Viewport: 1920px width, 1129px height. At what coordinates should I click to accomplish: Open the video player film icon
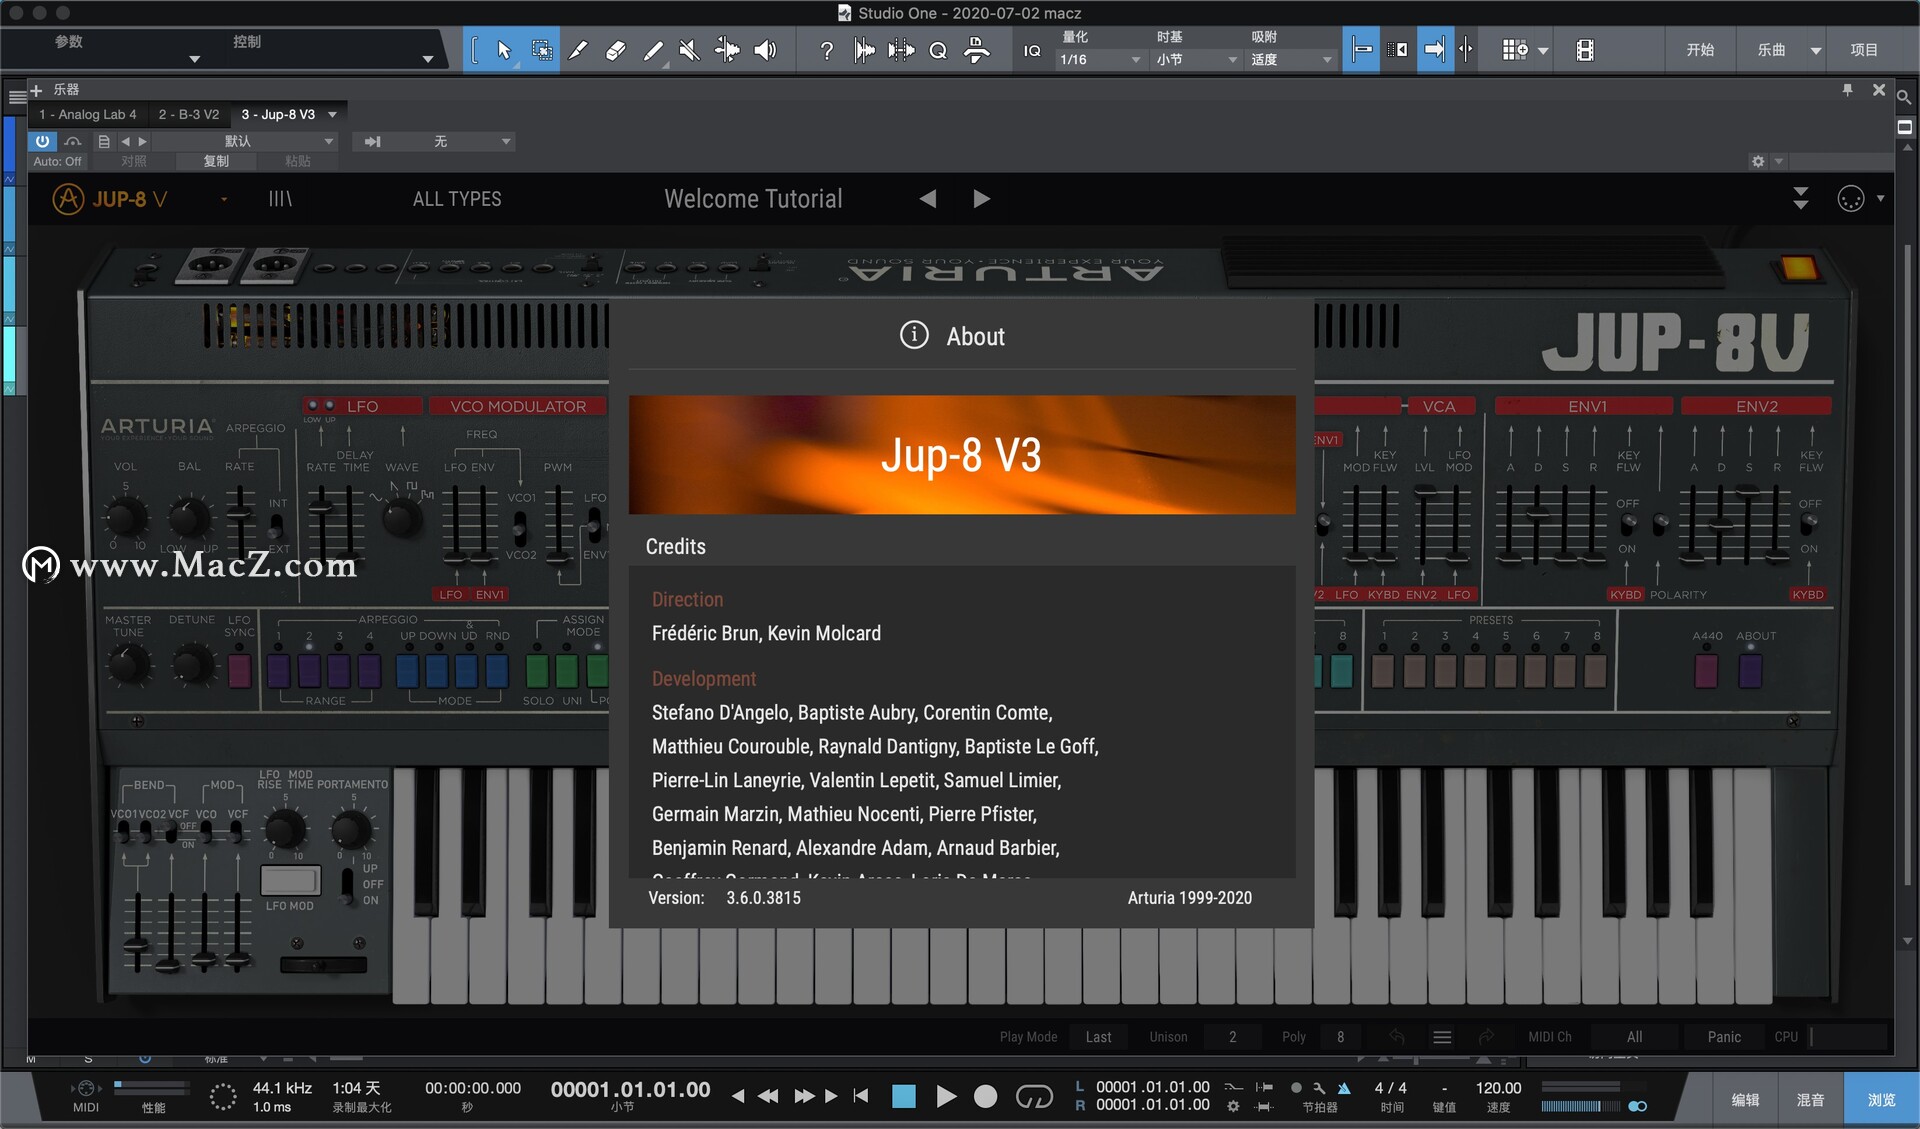pyautogui.click(x=1585, y=50)
